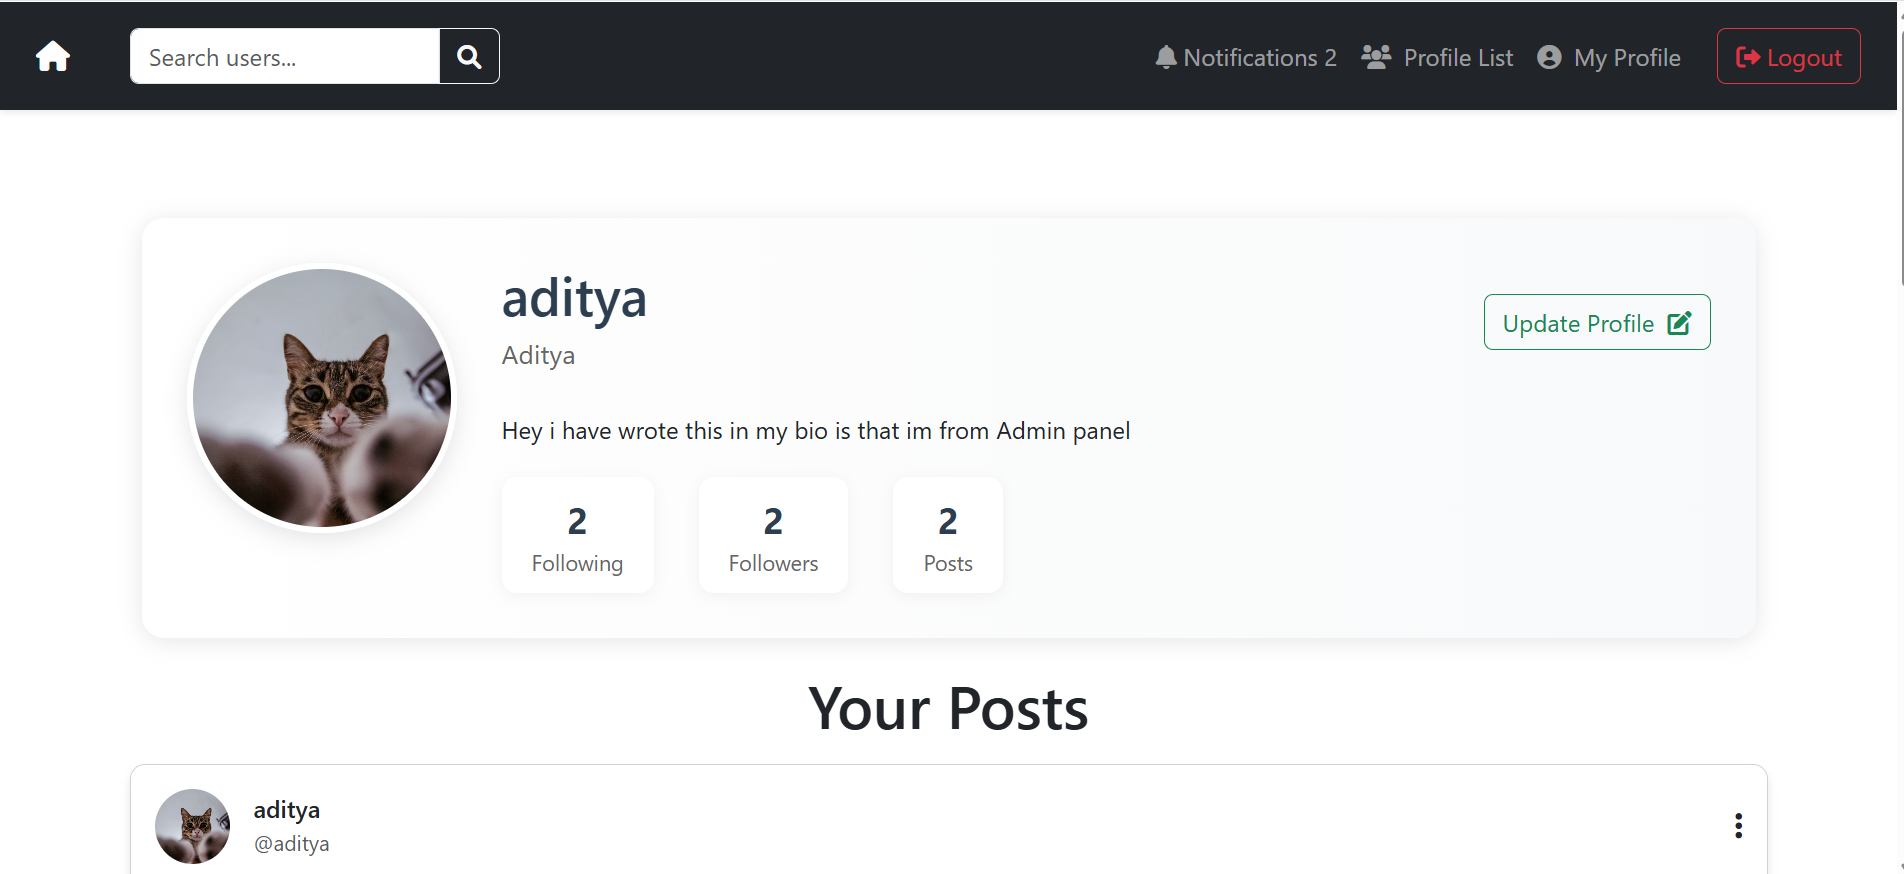The image size is (1904, 874).
Task: Click the My Profile user icon
Action: pos(1549,57)
